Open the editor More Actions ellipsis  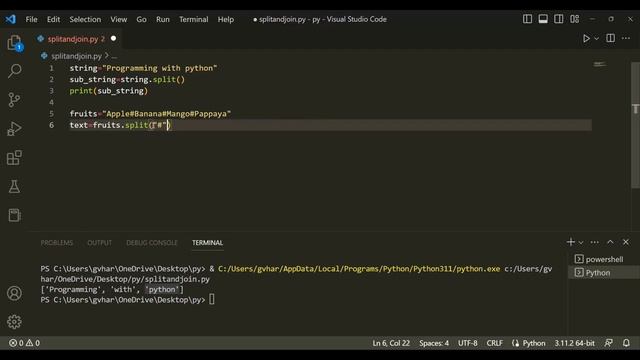[626, 38]
